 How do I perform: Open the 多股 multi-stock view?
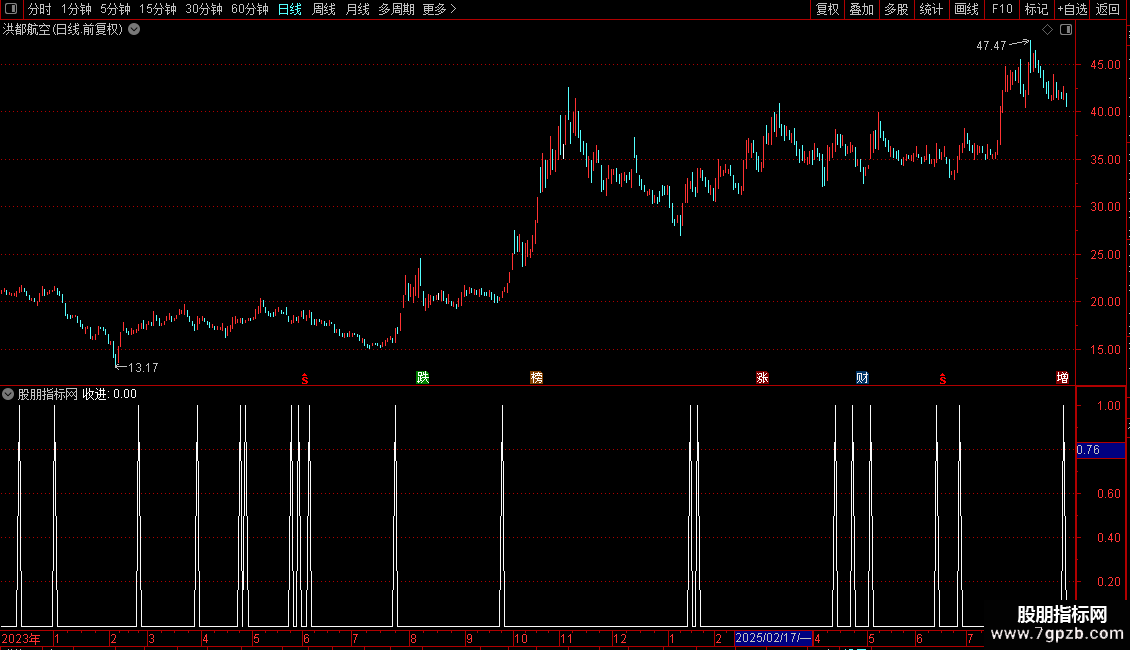click(x=896, y=9)
